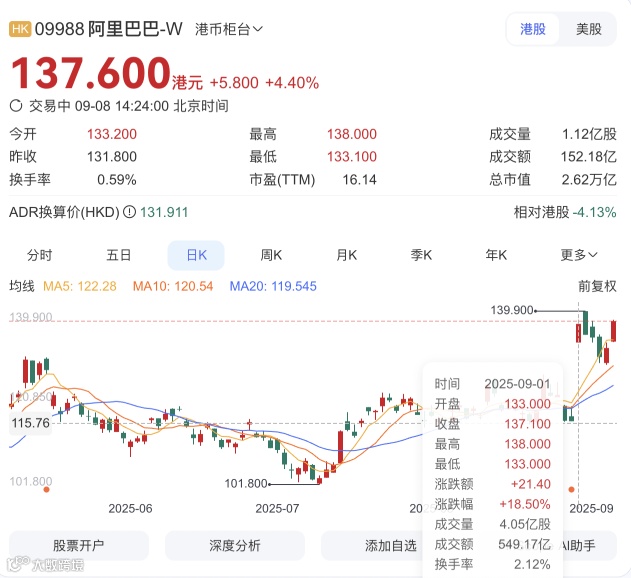Click the stock title 09988 阿里巴巴-W

(x=108, y=29)
